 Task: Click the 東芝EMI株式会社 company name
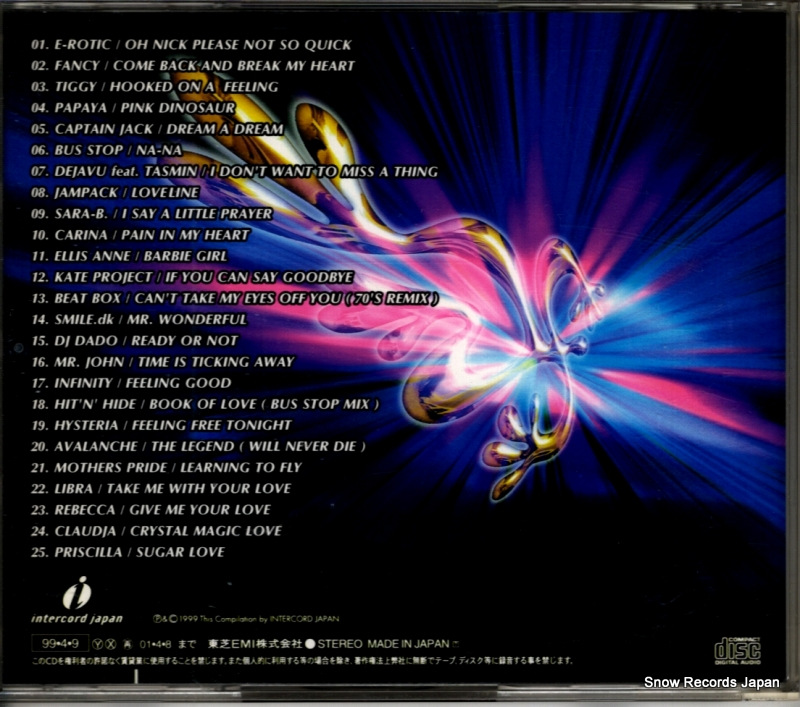pyautogui.click(x=255, y=644)
